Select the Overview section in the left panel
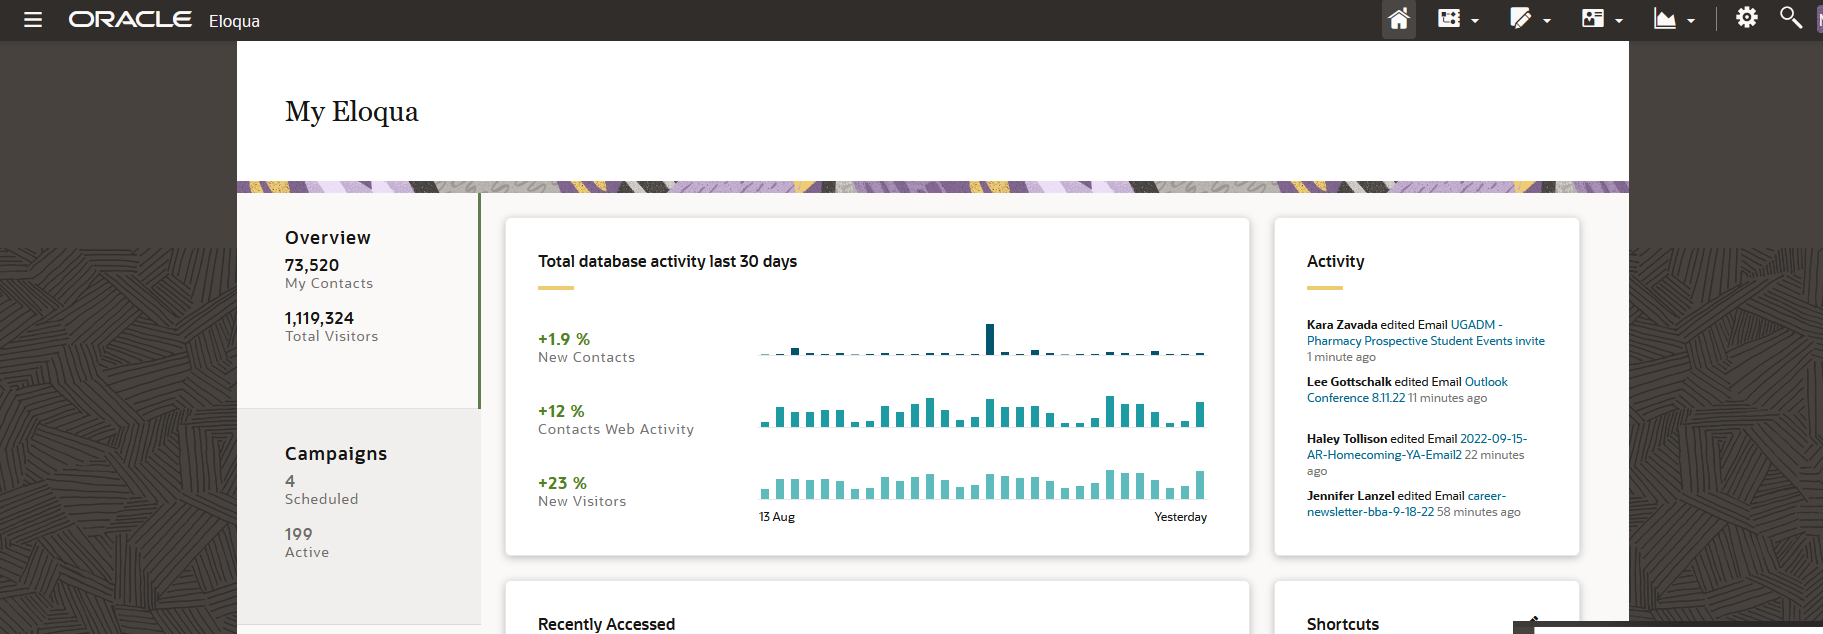The image size is (1823, 634). click(328, 238)
